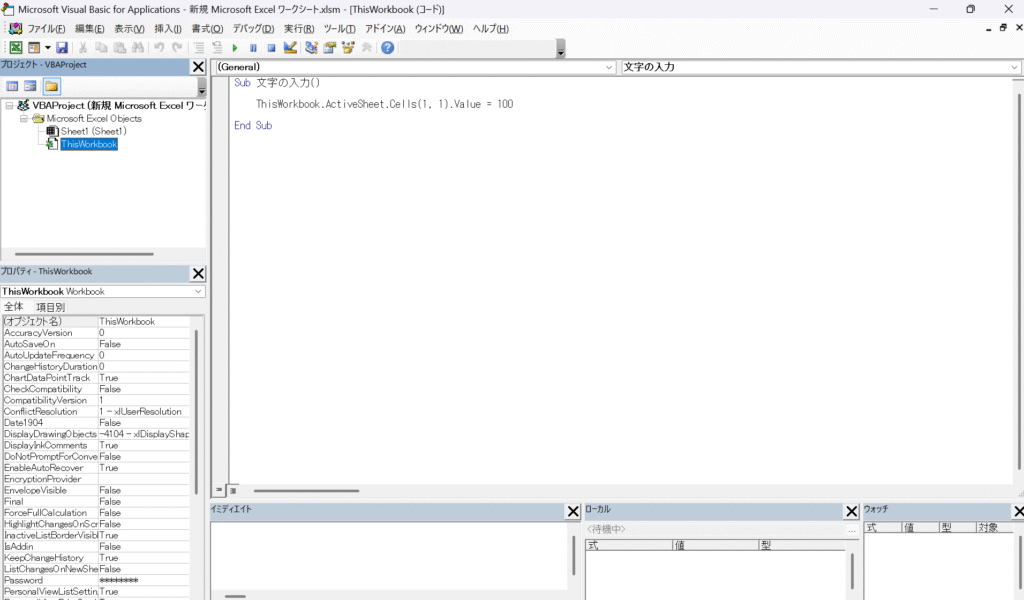Click the (オブジェクト名) property value field
The image size is (1024, 600).
144,321
